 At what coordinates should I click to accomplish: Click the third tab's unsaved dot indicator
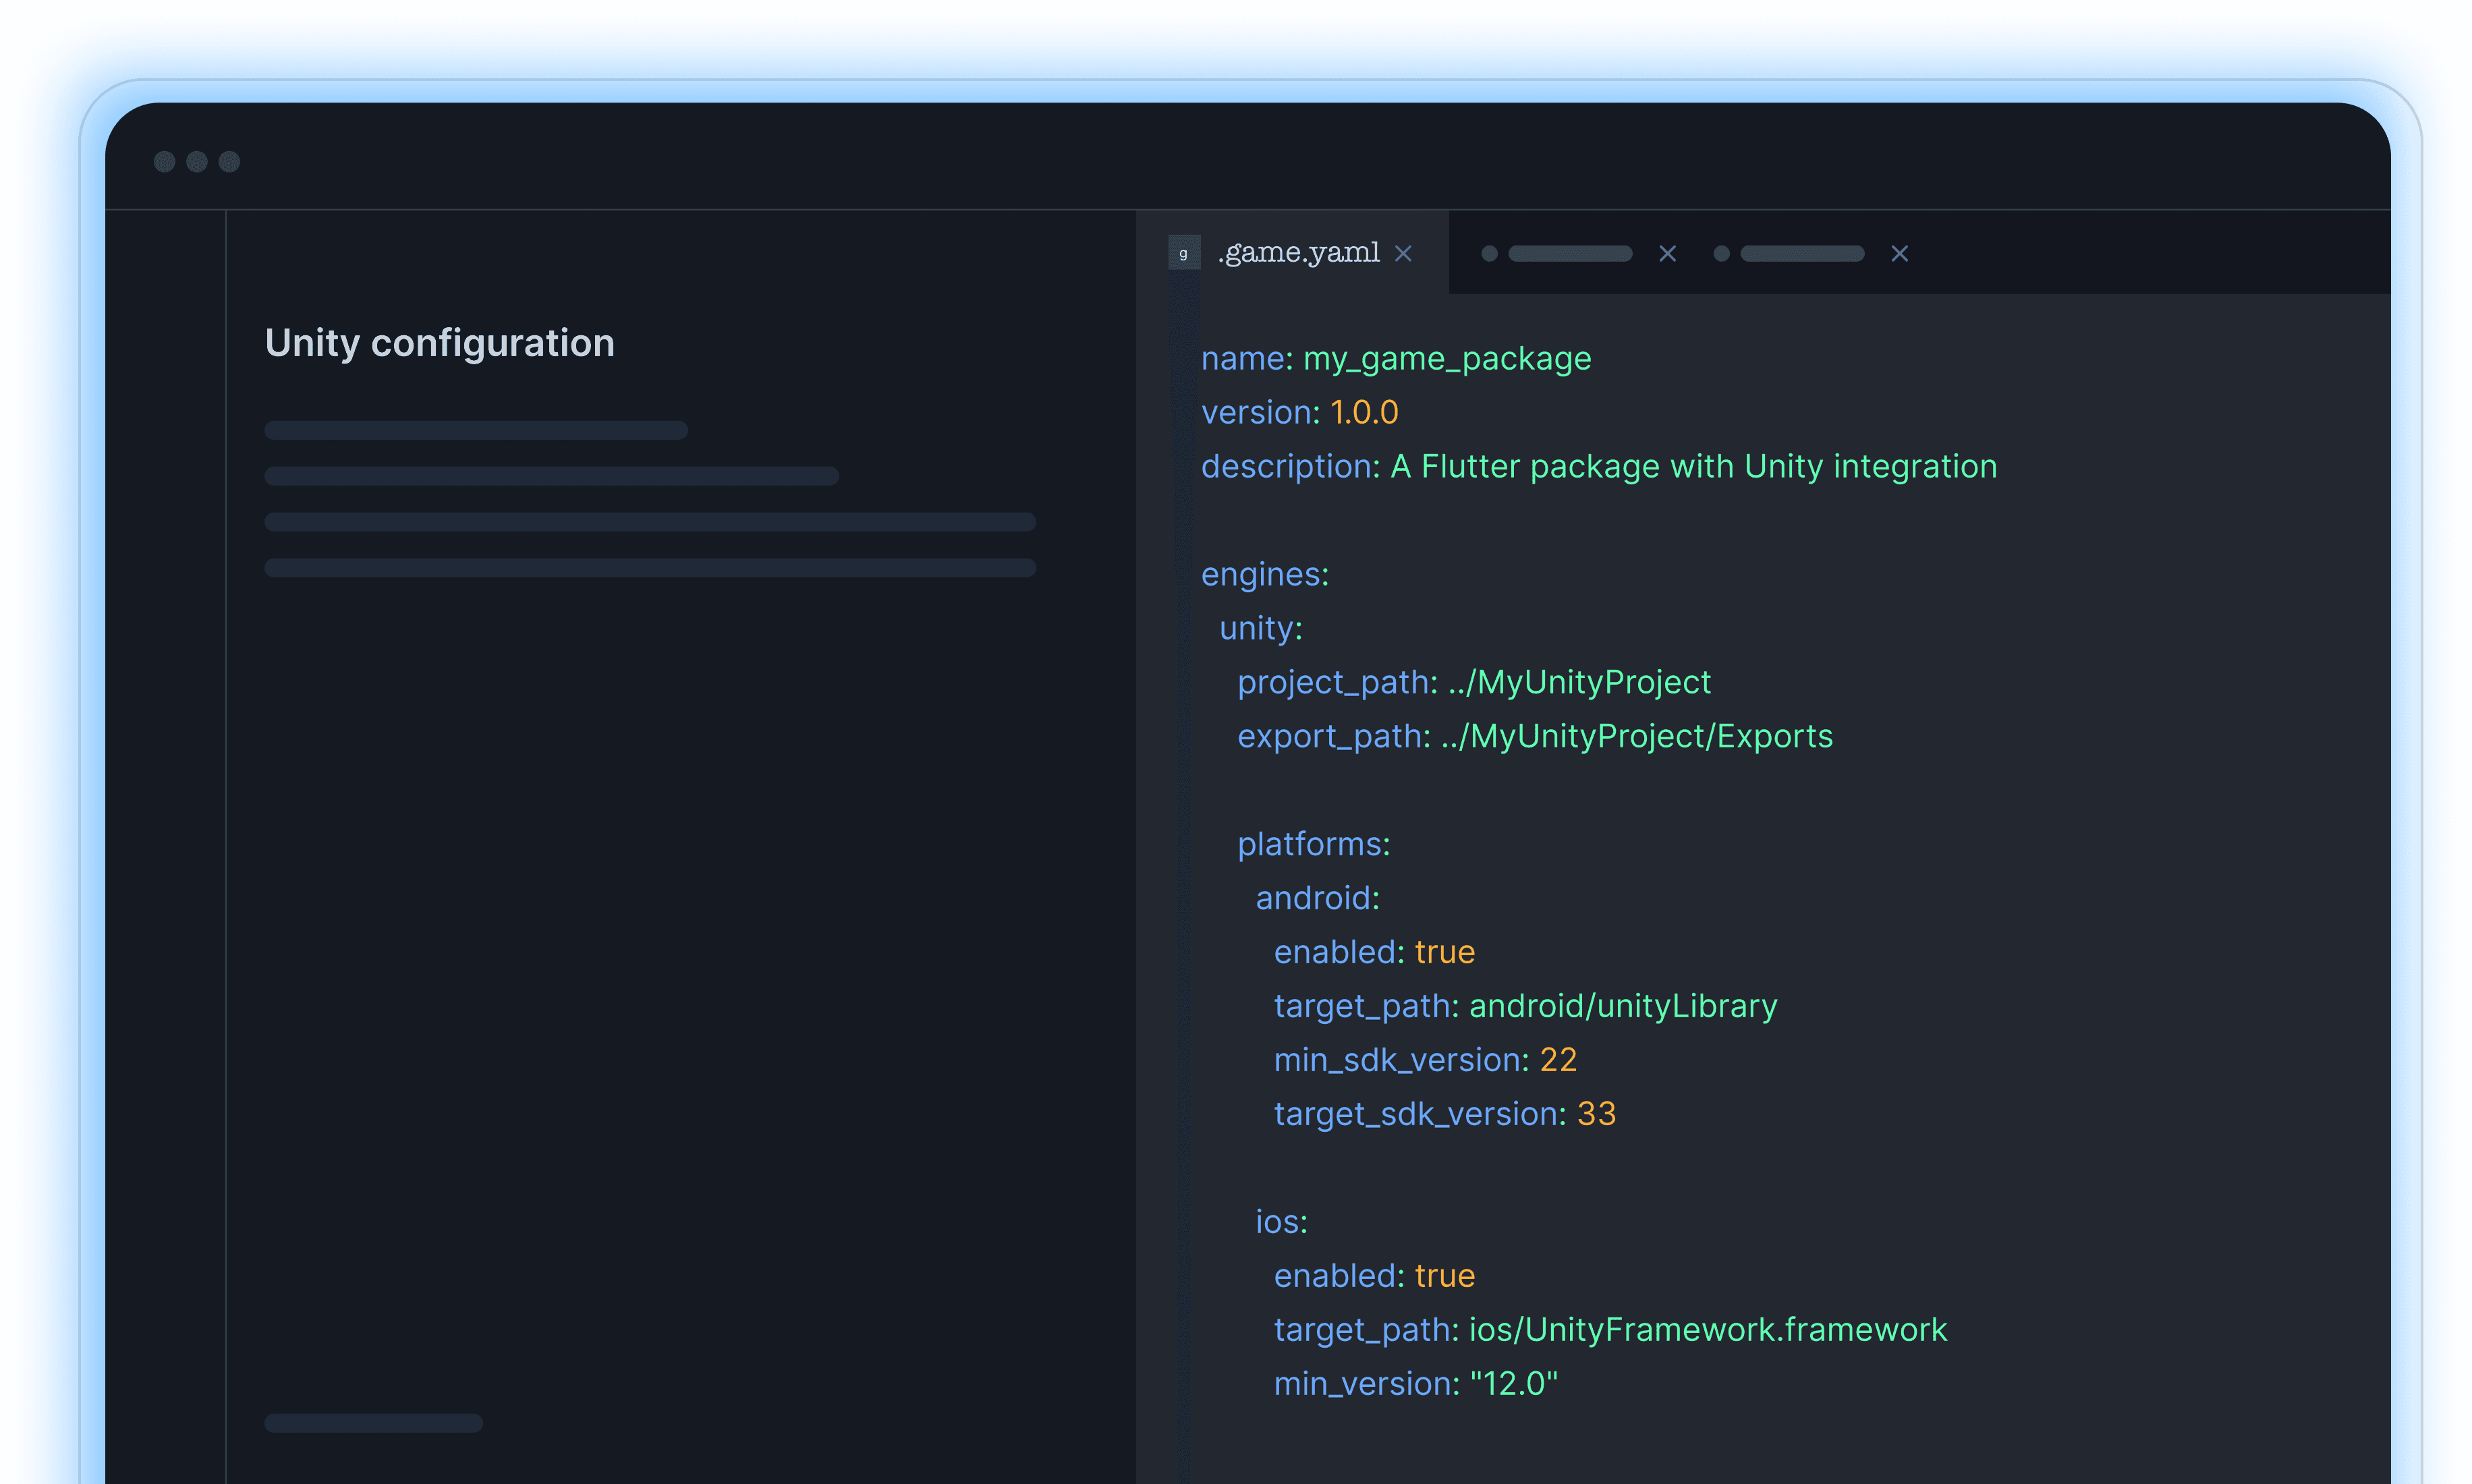point(1721,254)
